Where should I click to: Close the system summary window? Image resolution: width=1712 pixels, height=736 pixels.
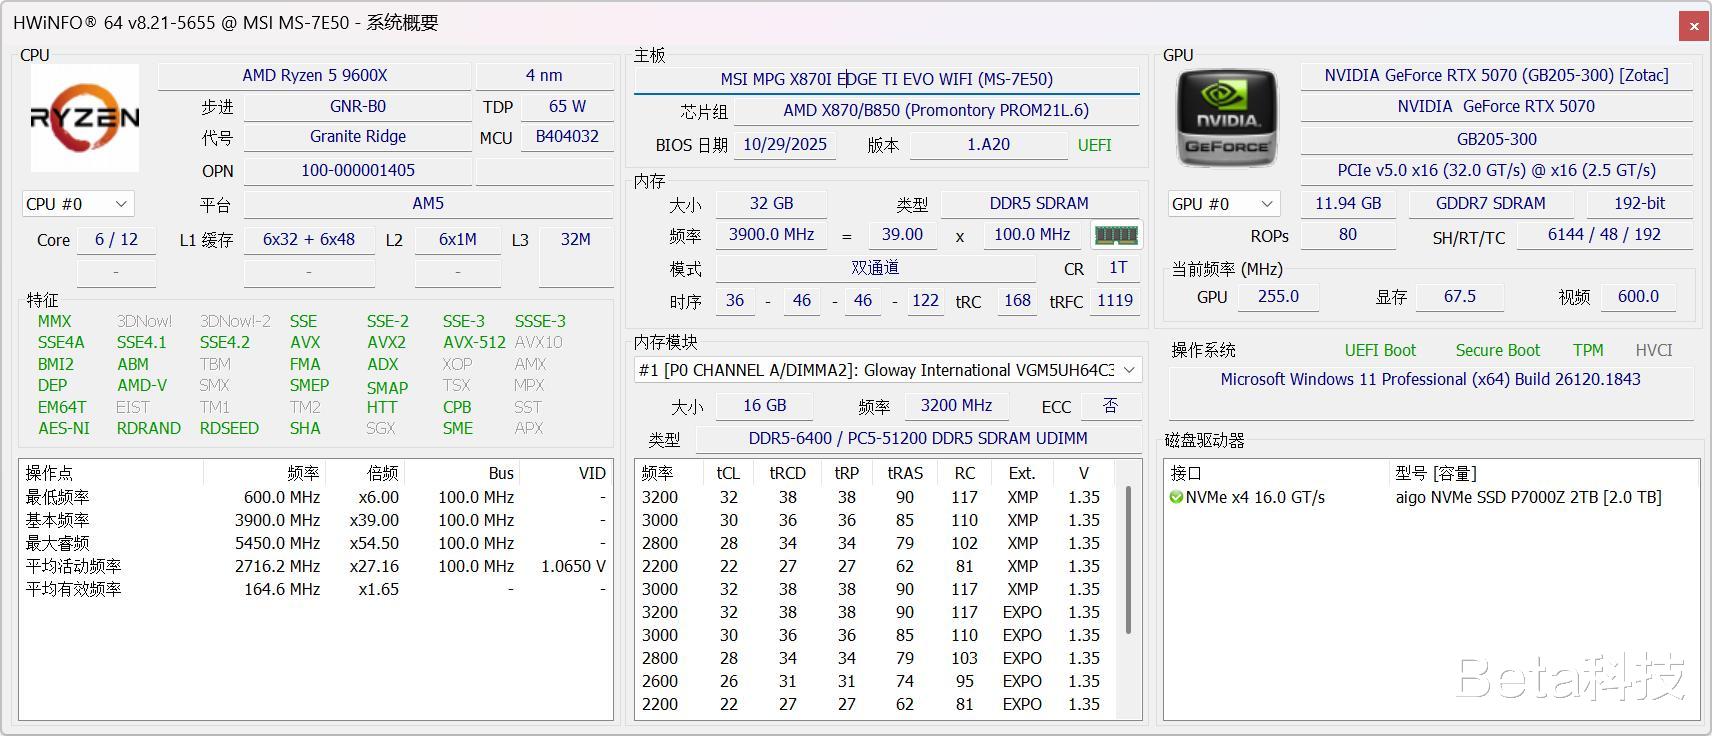pyautogui.click(x=1693, y=26)
